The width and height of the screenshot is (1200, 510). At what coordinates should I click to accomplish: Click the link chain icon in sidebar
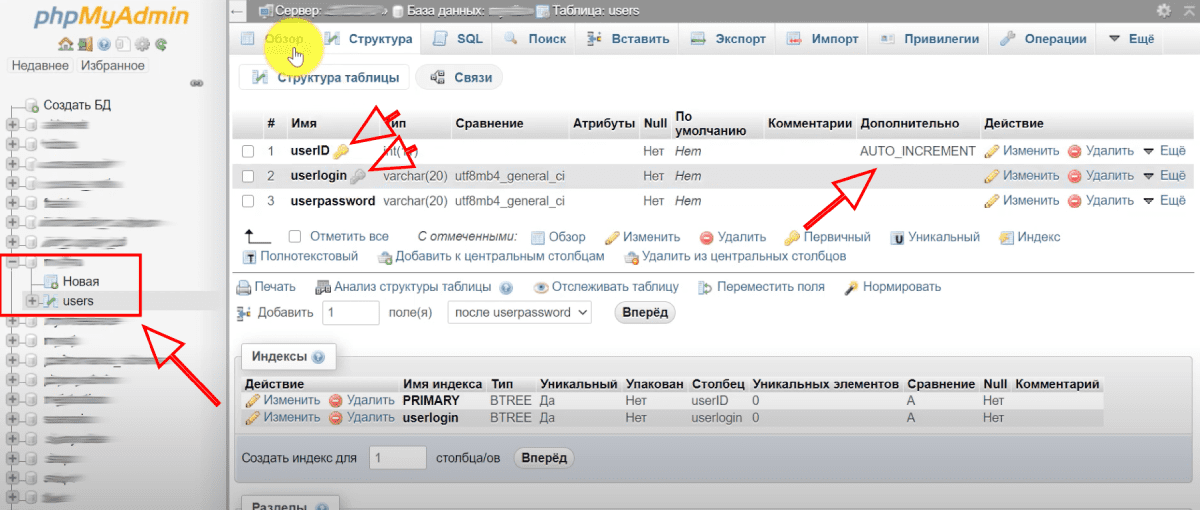(196, 82)
